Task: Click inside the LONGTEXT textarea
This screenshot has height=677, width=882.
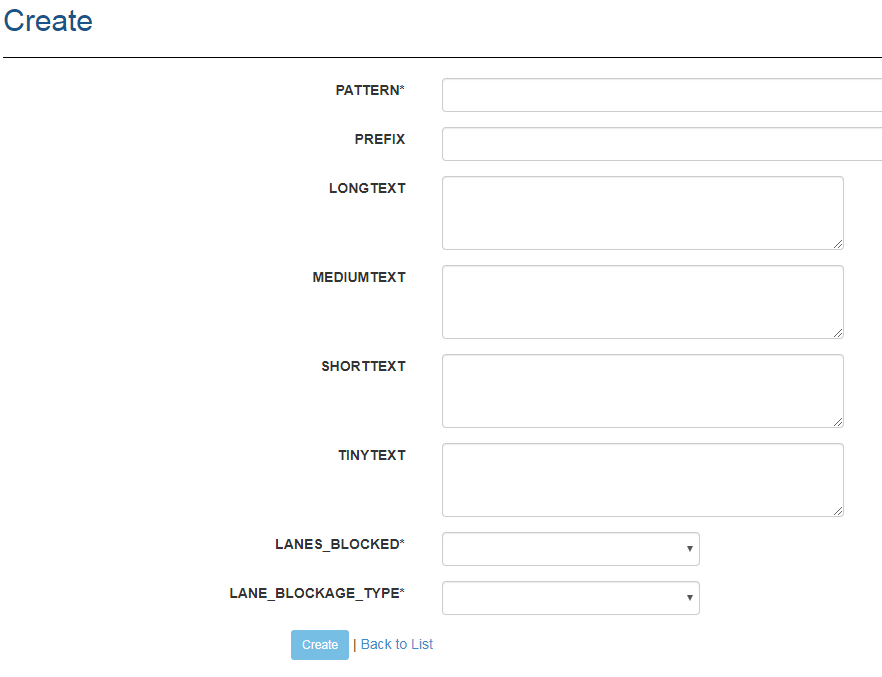Action: point(642,213)
